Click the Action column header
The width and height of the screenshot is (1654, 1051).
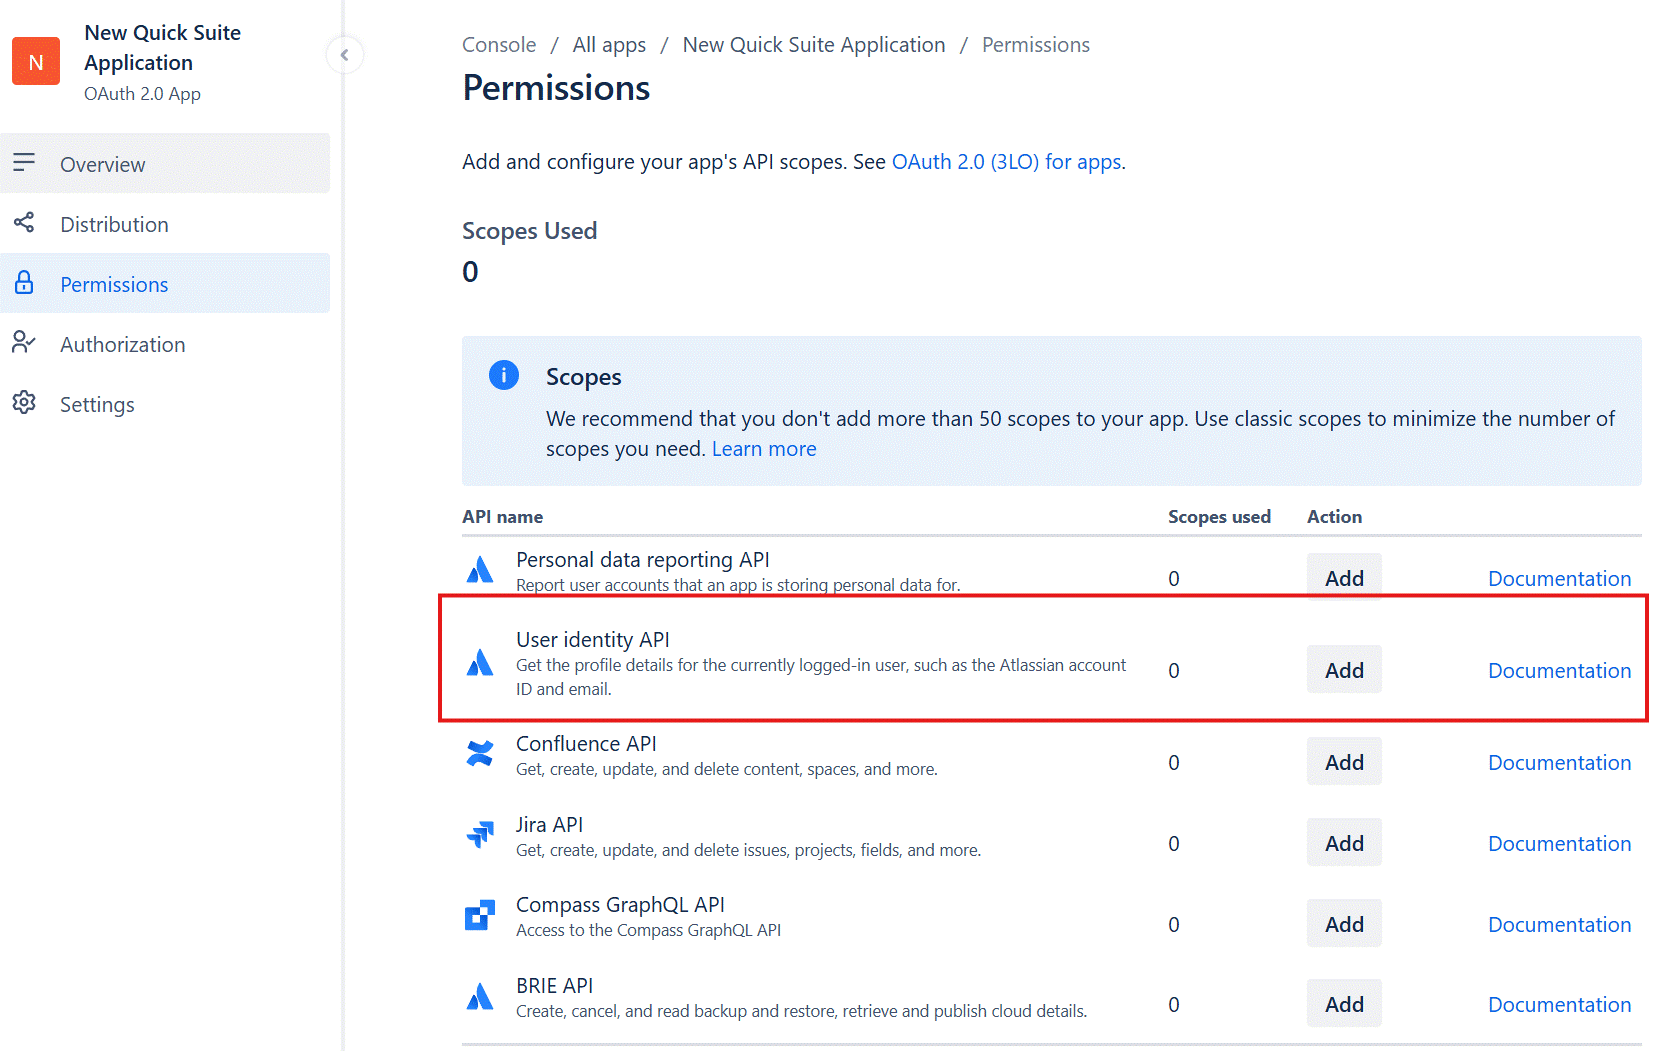(1334, 517)
